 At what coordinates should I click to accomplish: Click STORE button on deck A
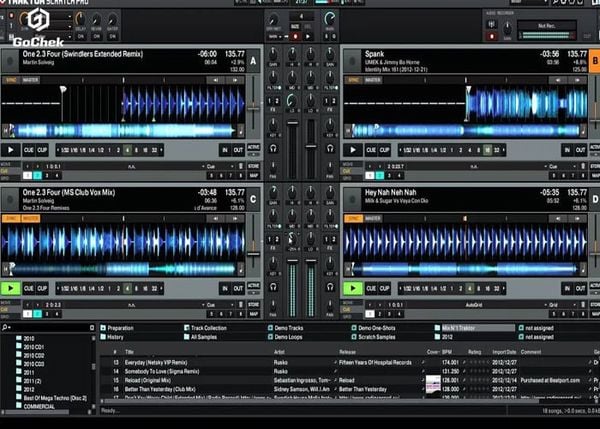[253, 166]
